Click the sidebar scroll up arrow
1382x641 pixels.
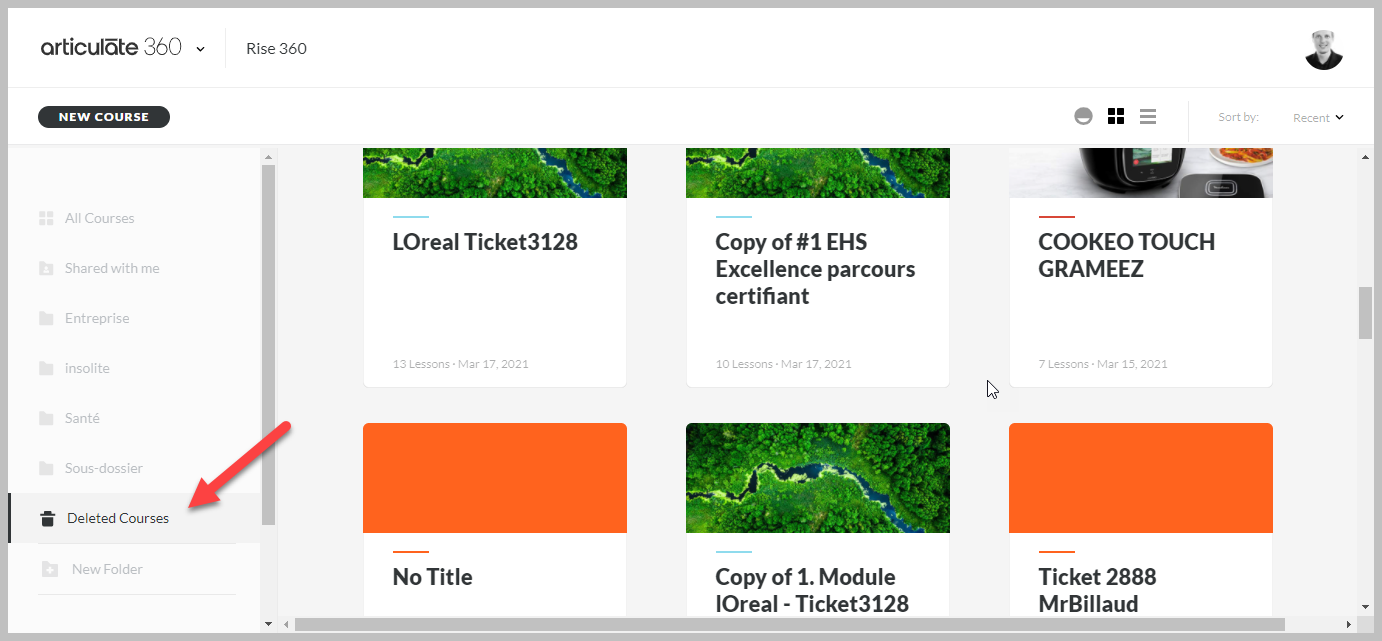click(x=268, y=156)
